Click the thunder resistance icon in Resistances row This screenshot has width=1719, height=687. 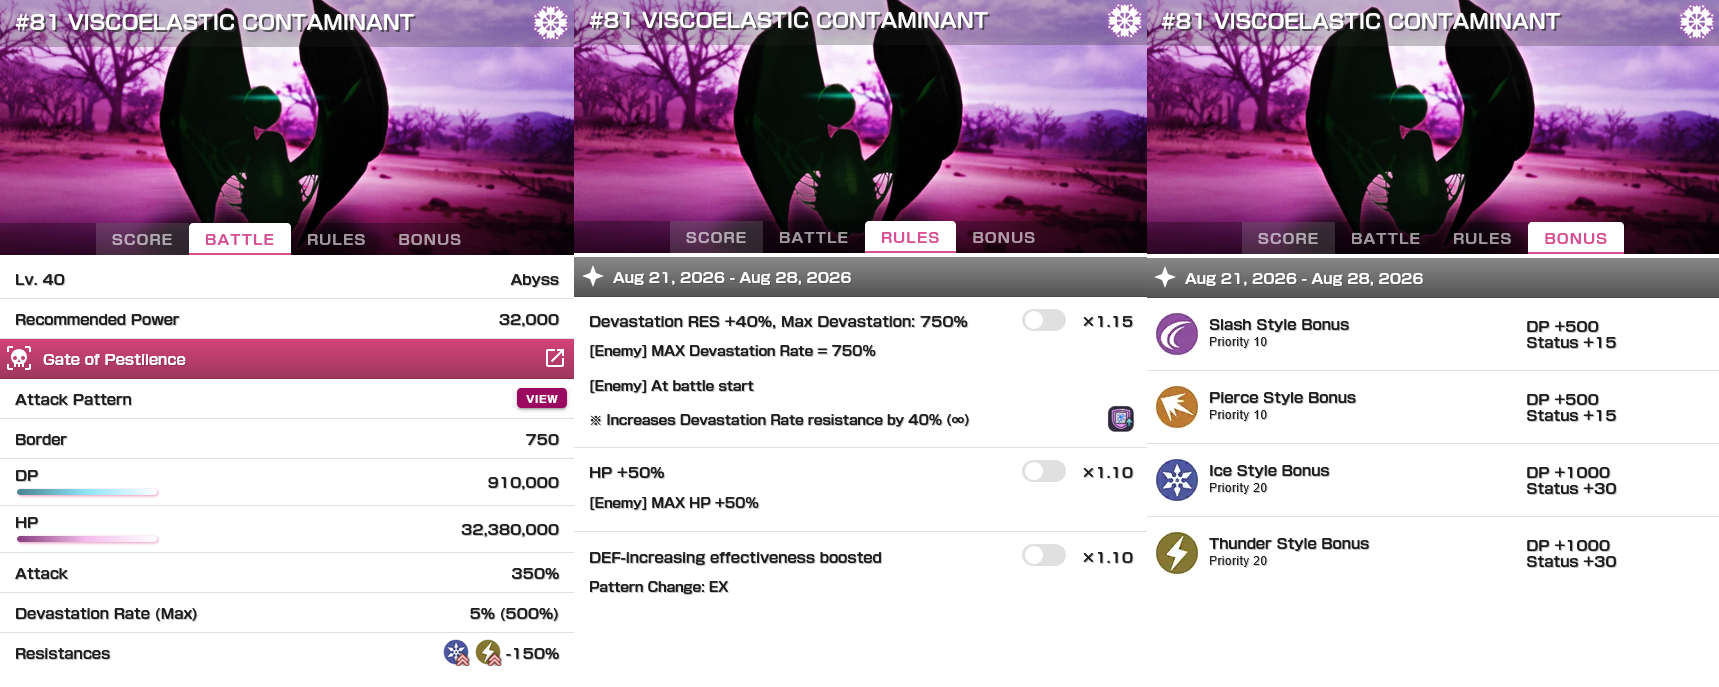488,653
